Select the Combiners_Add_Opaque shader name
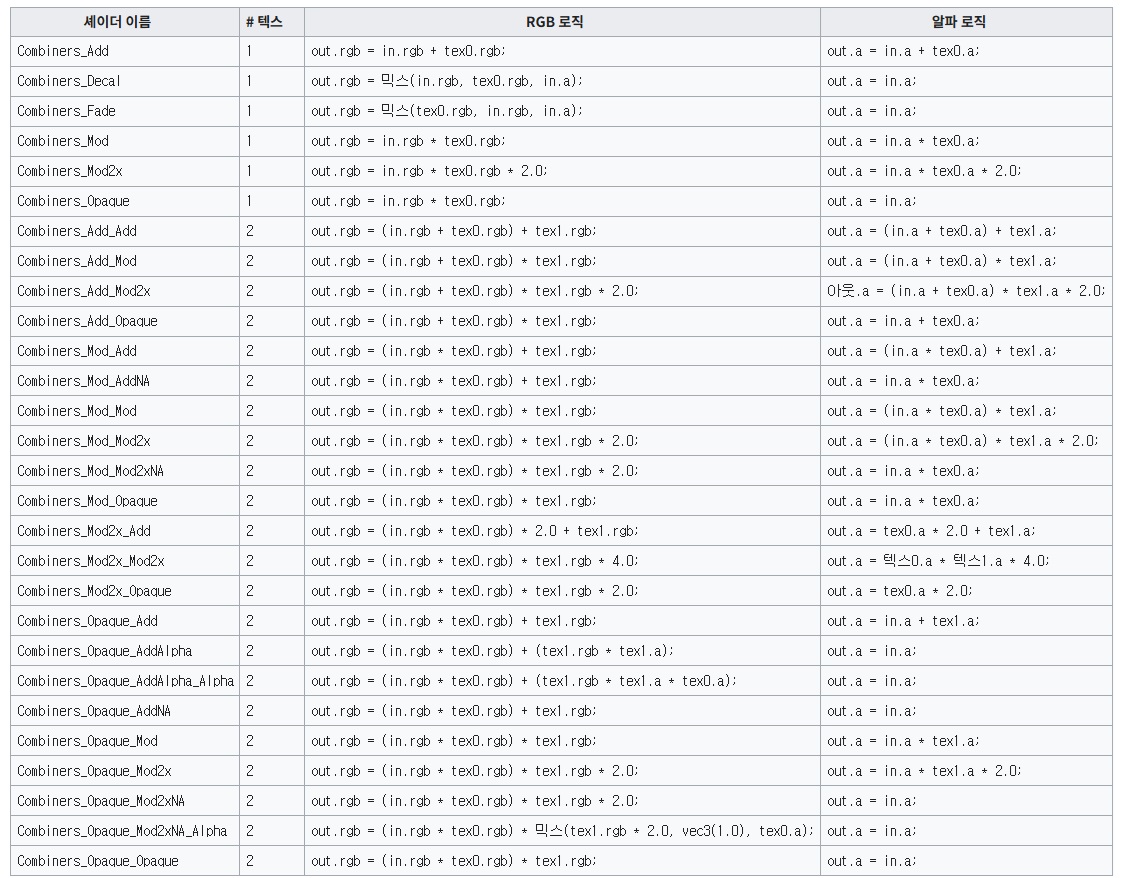The width and height of the screenshot is (1136, 878). [87, 321]
